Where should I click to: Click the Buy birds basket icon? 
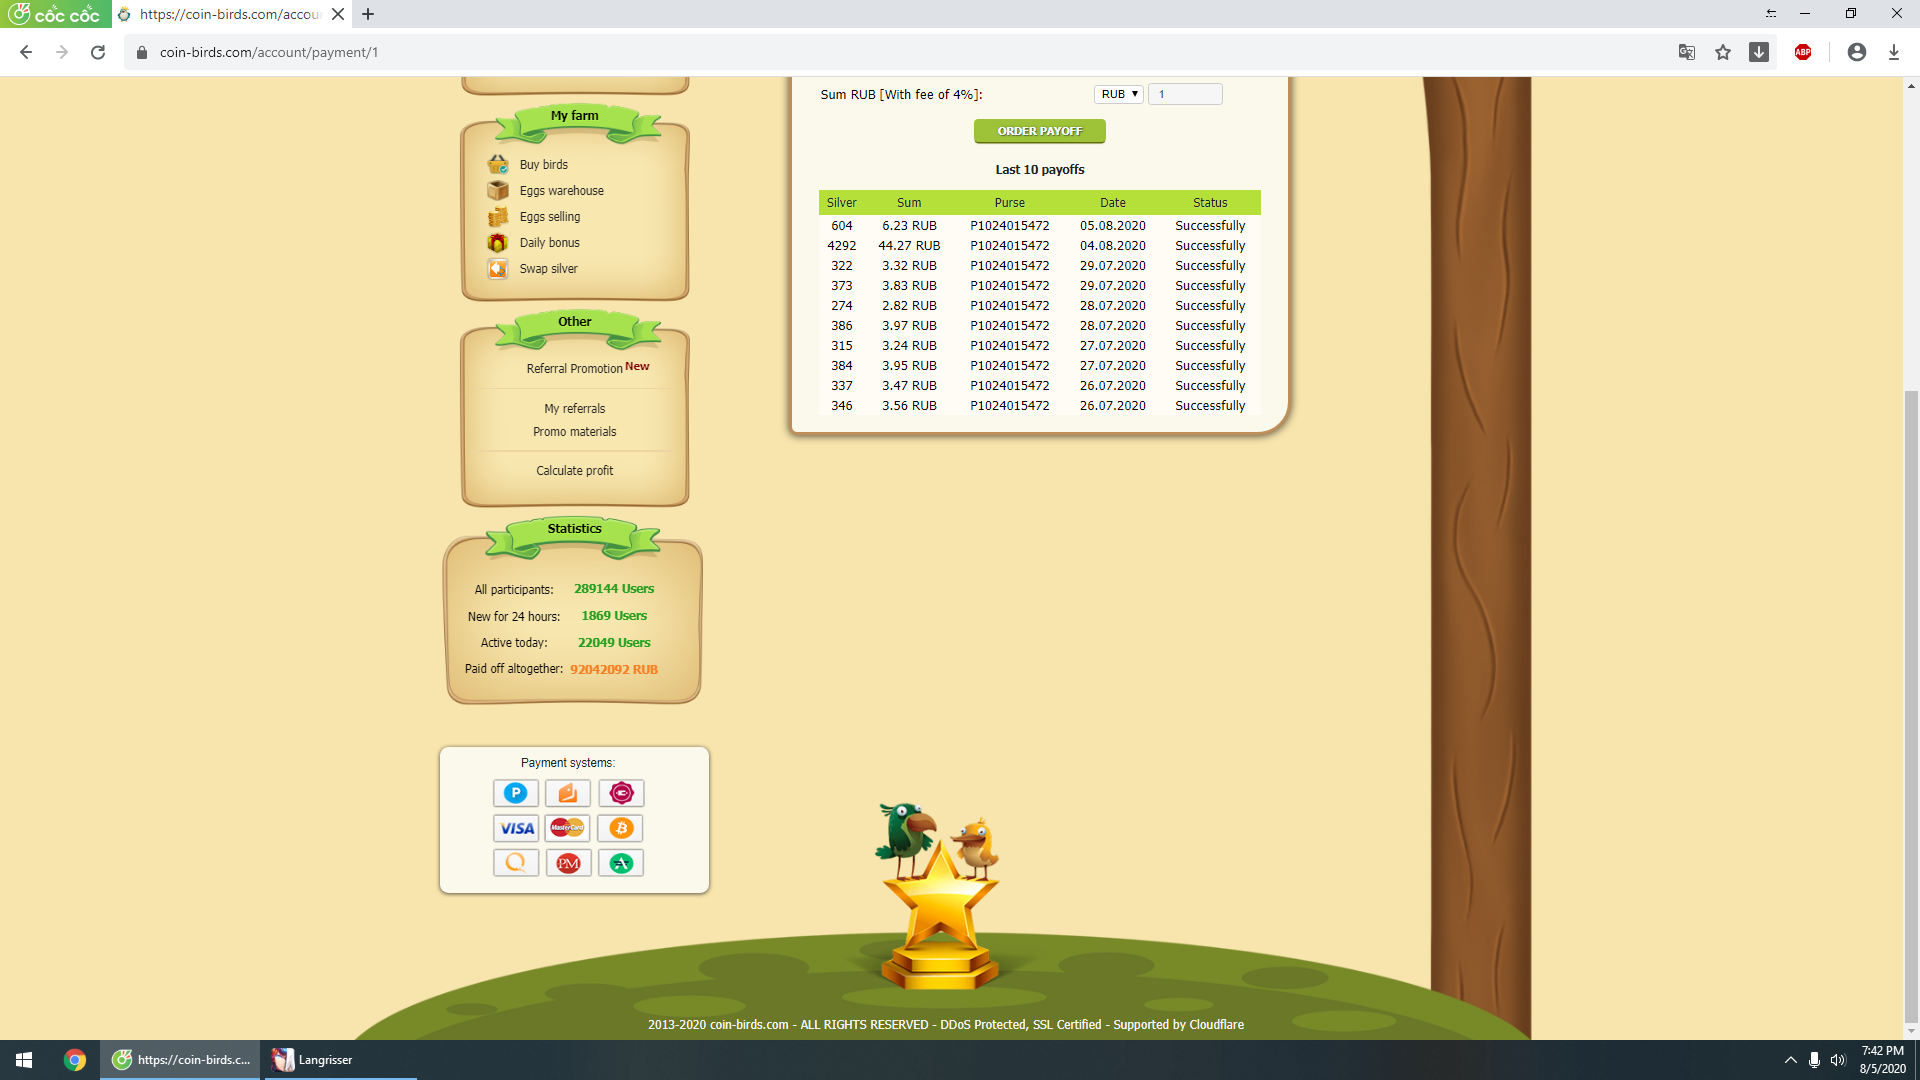pos(497,164)
